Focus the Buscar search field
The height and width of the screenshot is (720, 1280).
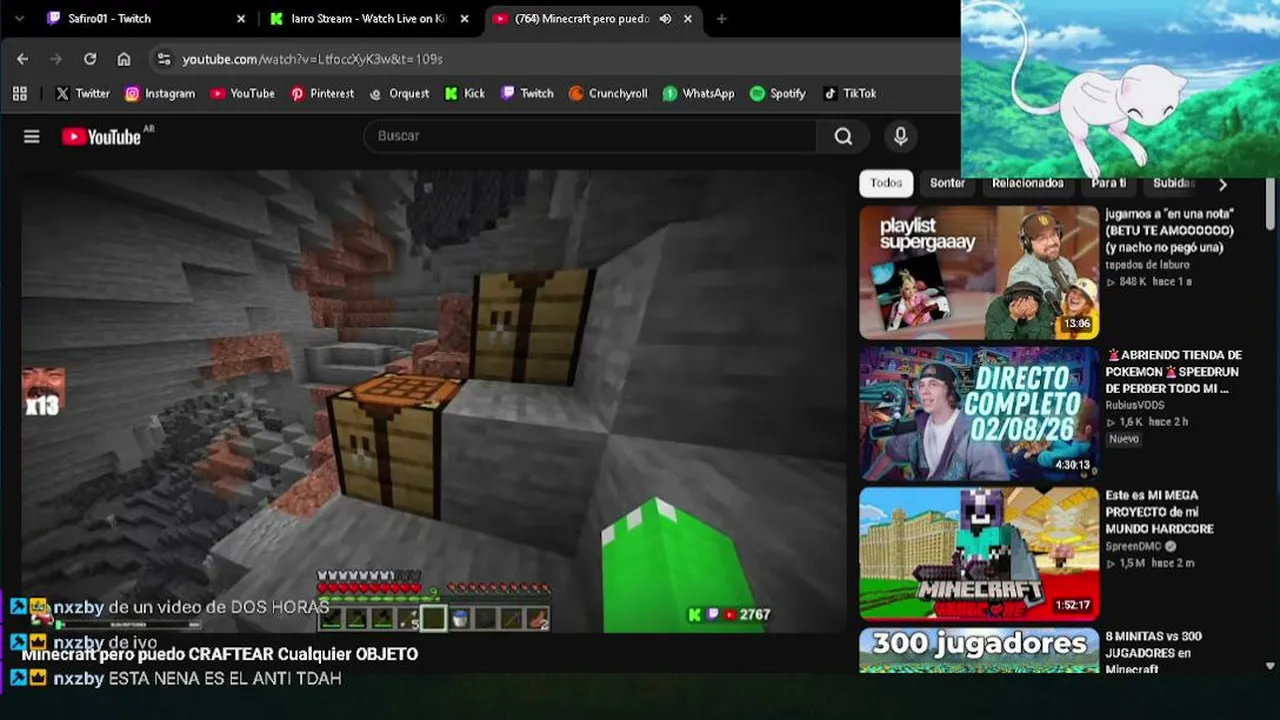[x=590, y=136]
